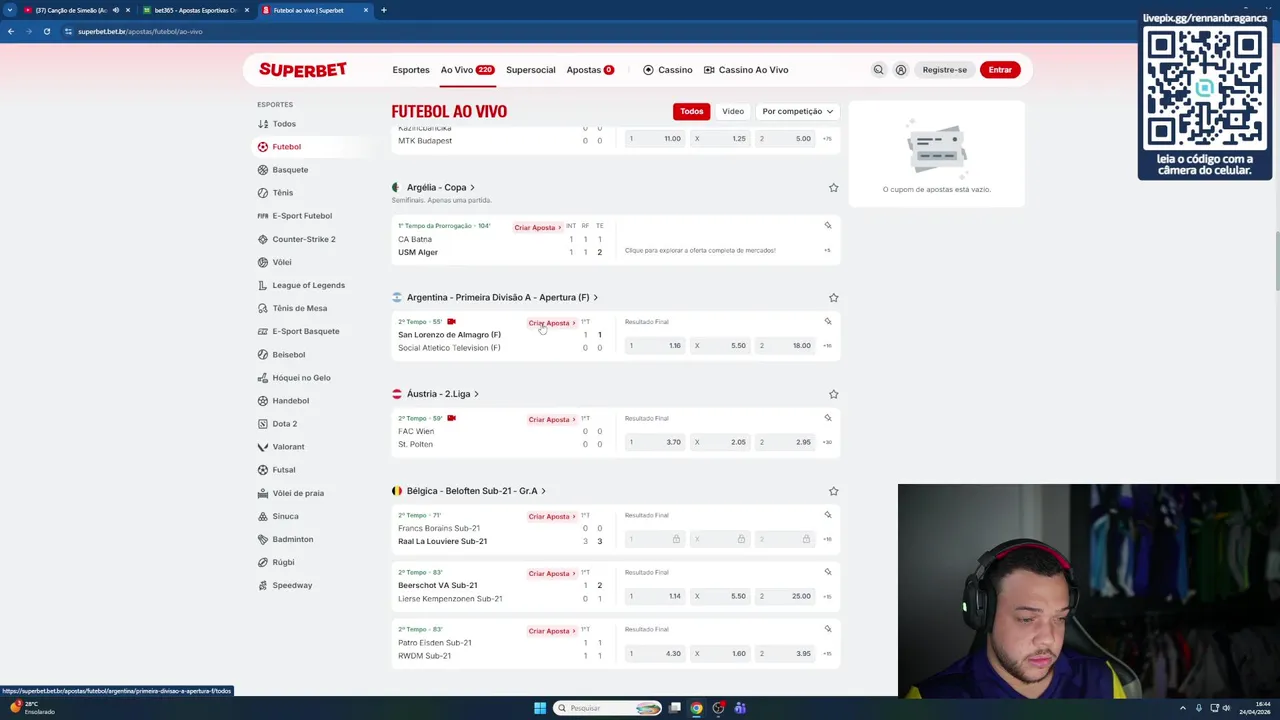Pin the San Lorenzo de Almagro match
Viewport: 1280px width, 720px height.
[x=827, y=321]
